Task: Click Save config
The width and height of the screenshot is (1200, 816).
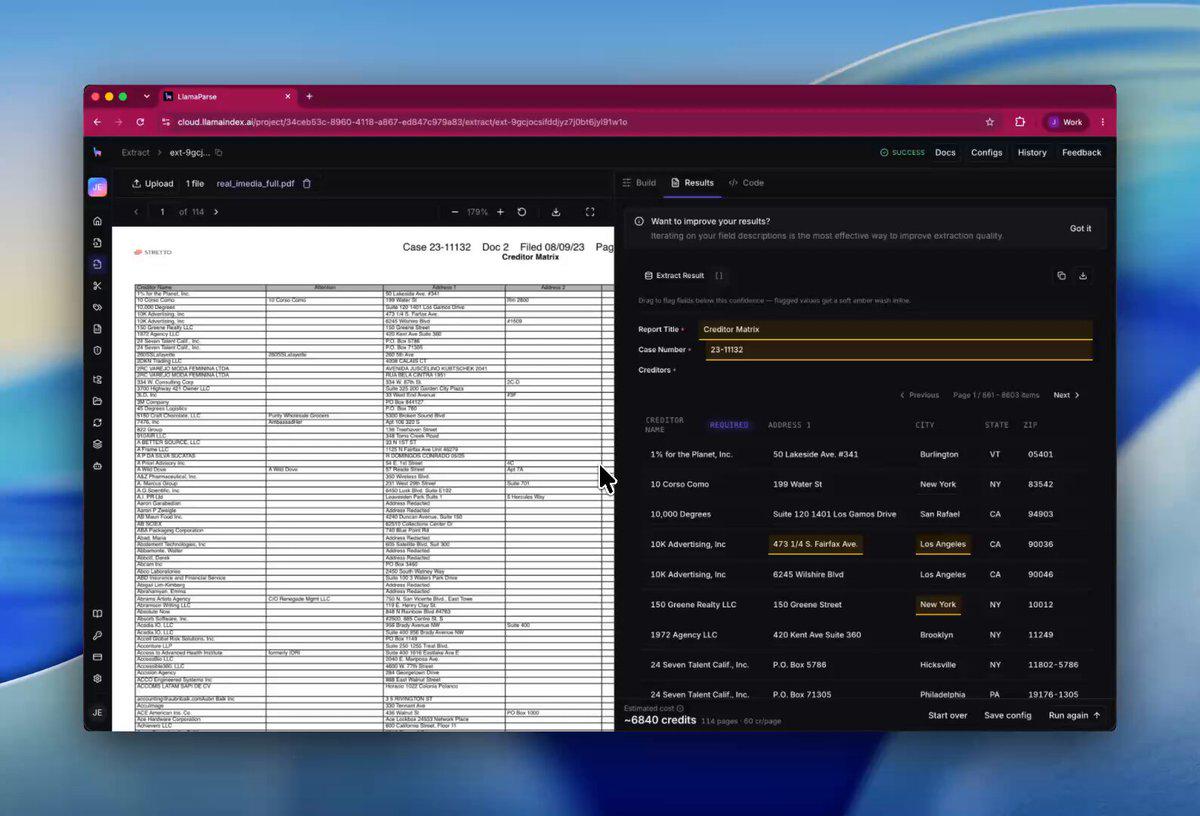Action: pos(1007,716)
